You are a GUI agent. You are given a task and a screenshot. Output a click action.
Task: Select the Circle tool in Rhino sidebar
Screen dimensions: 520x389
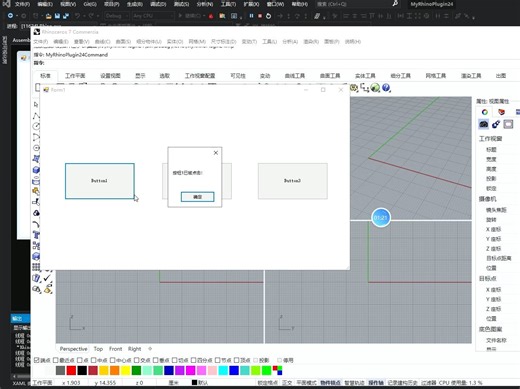coord(36,126)
